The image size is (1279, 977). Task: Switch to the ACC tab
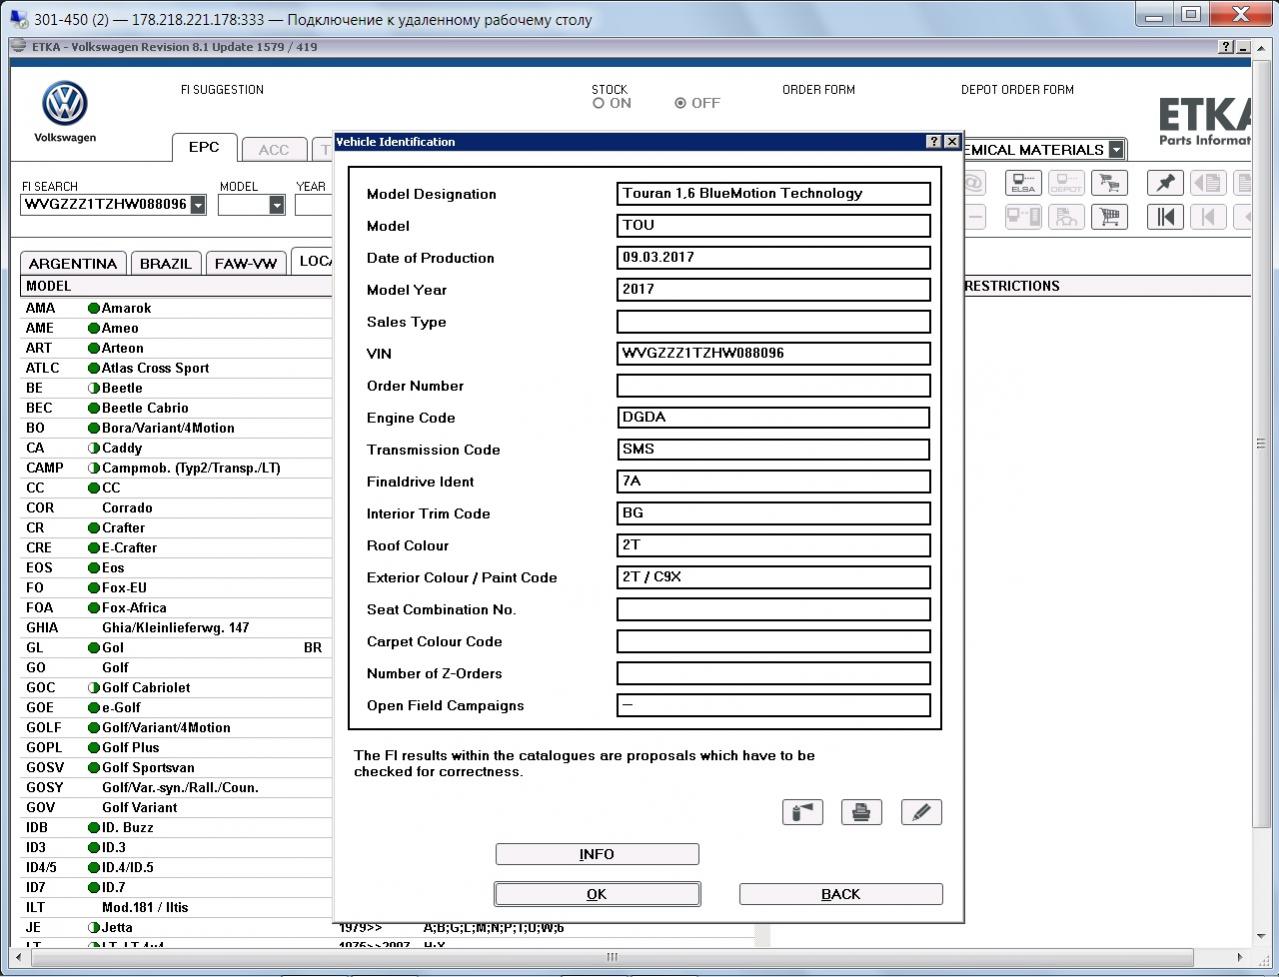click(273, 150)
